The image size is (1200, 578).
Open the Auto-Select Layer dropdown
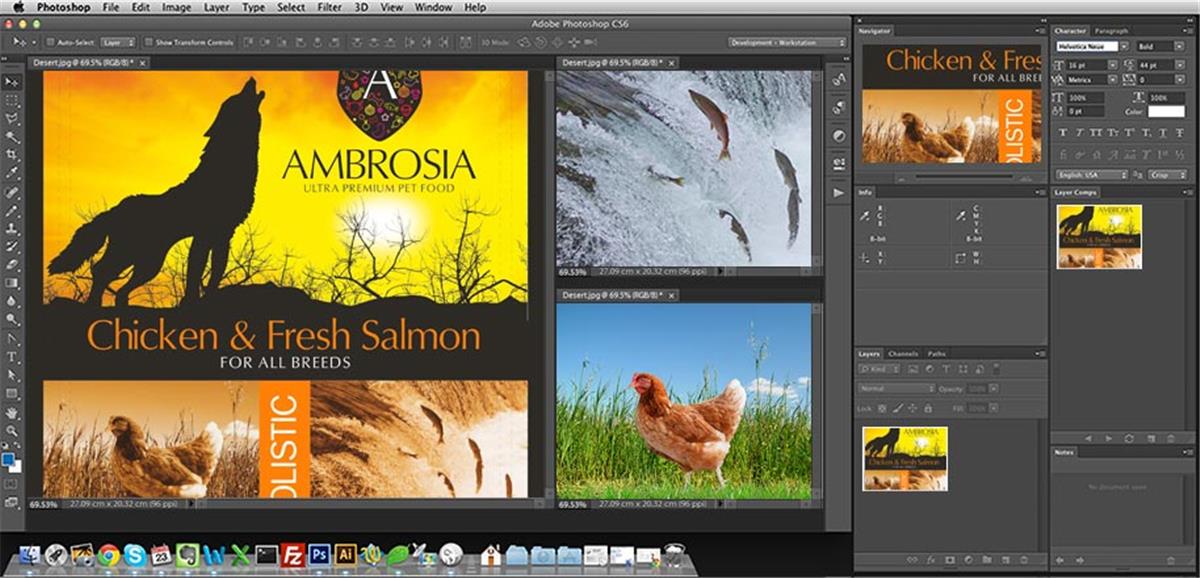(118, 43)
